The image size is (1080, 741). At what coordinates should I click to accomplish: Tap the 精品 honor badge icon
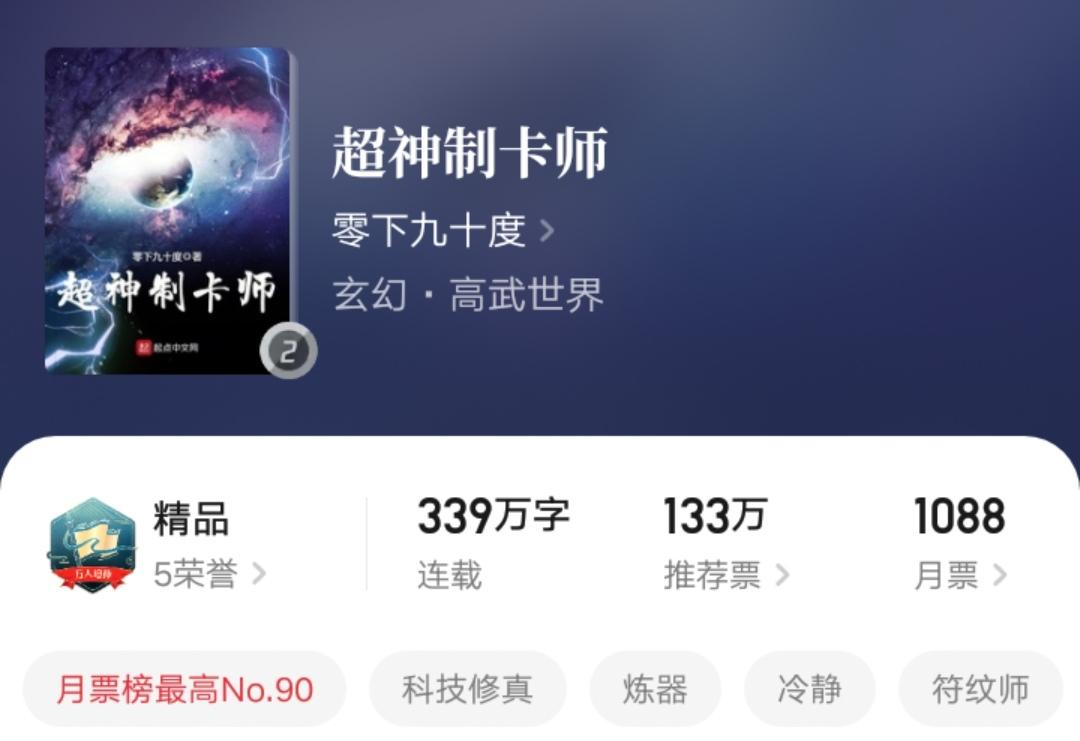point(92,545)
